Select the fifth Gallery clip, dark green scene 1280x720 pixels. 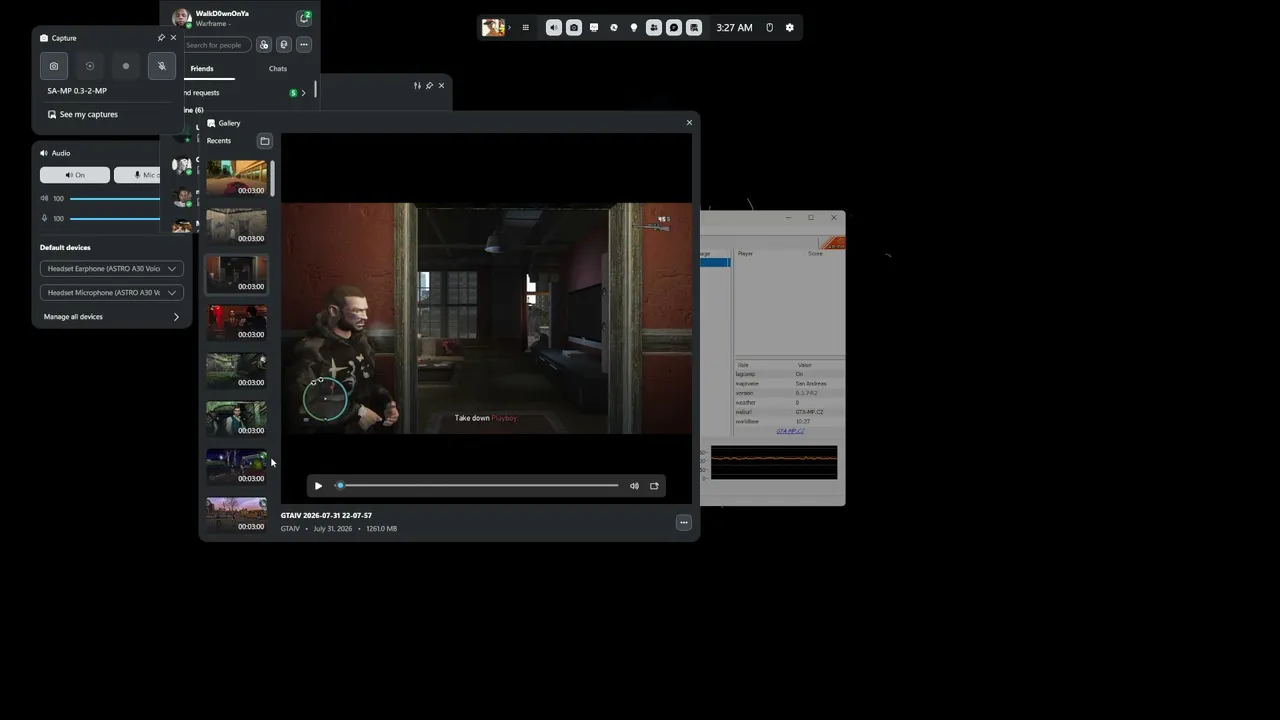coord(237,370)
